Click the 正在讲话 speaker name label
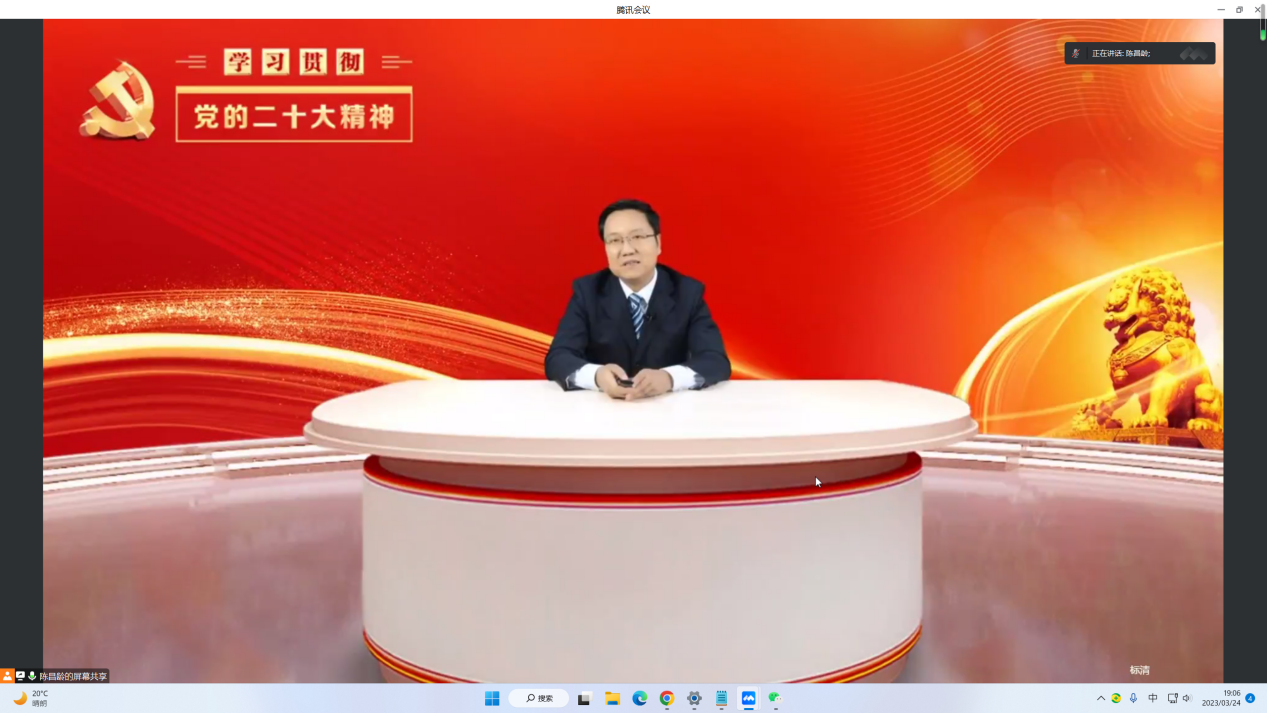This screenshot has width=1267, height=713. (x=1121, y=54)
